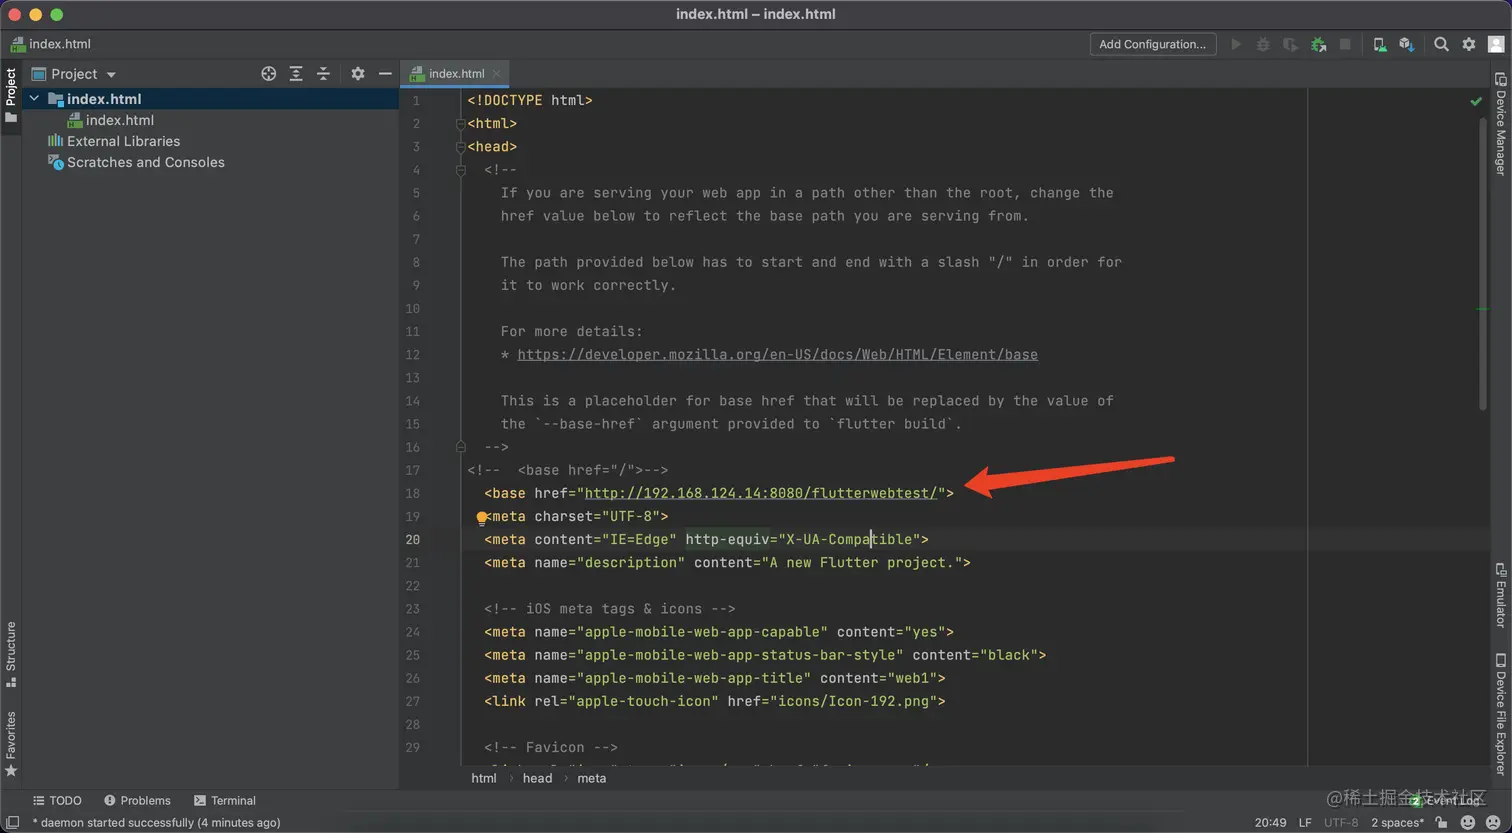The height and width of the screenshot is (833, 1512).
Task: Open the 2 spaces indent selector
Action: point(1397,822)
